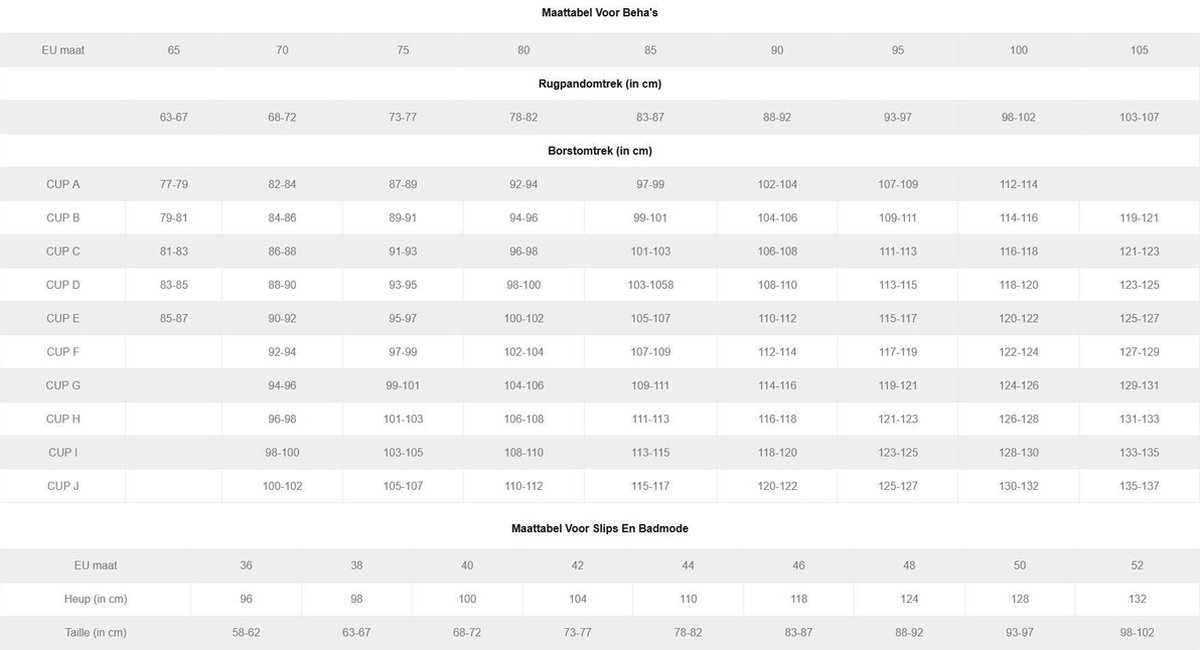Select the "Taille (in cm)" row label

pyautogui.click(x=95, y=632)
